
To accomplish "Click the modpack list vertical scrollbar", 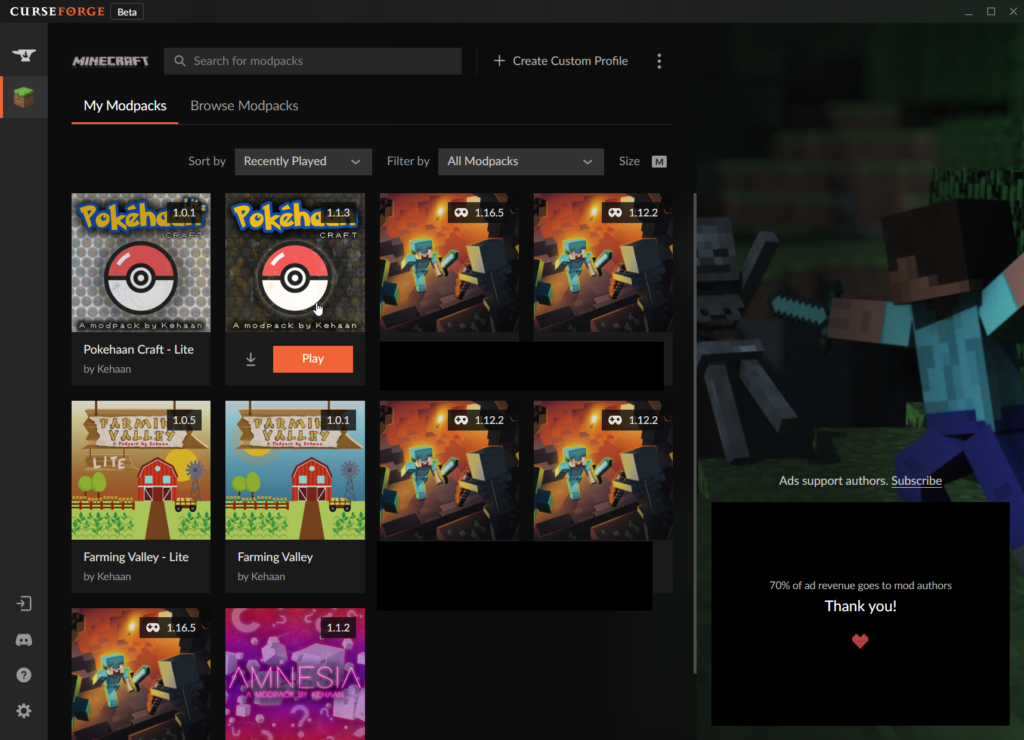I will [x=694, y=434].
